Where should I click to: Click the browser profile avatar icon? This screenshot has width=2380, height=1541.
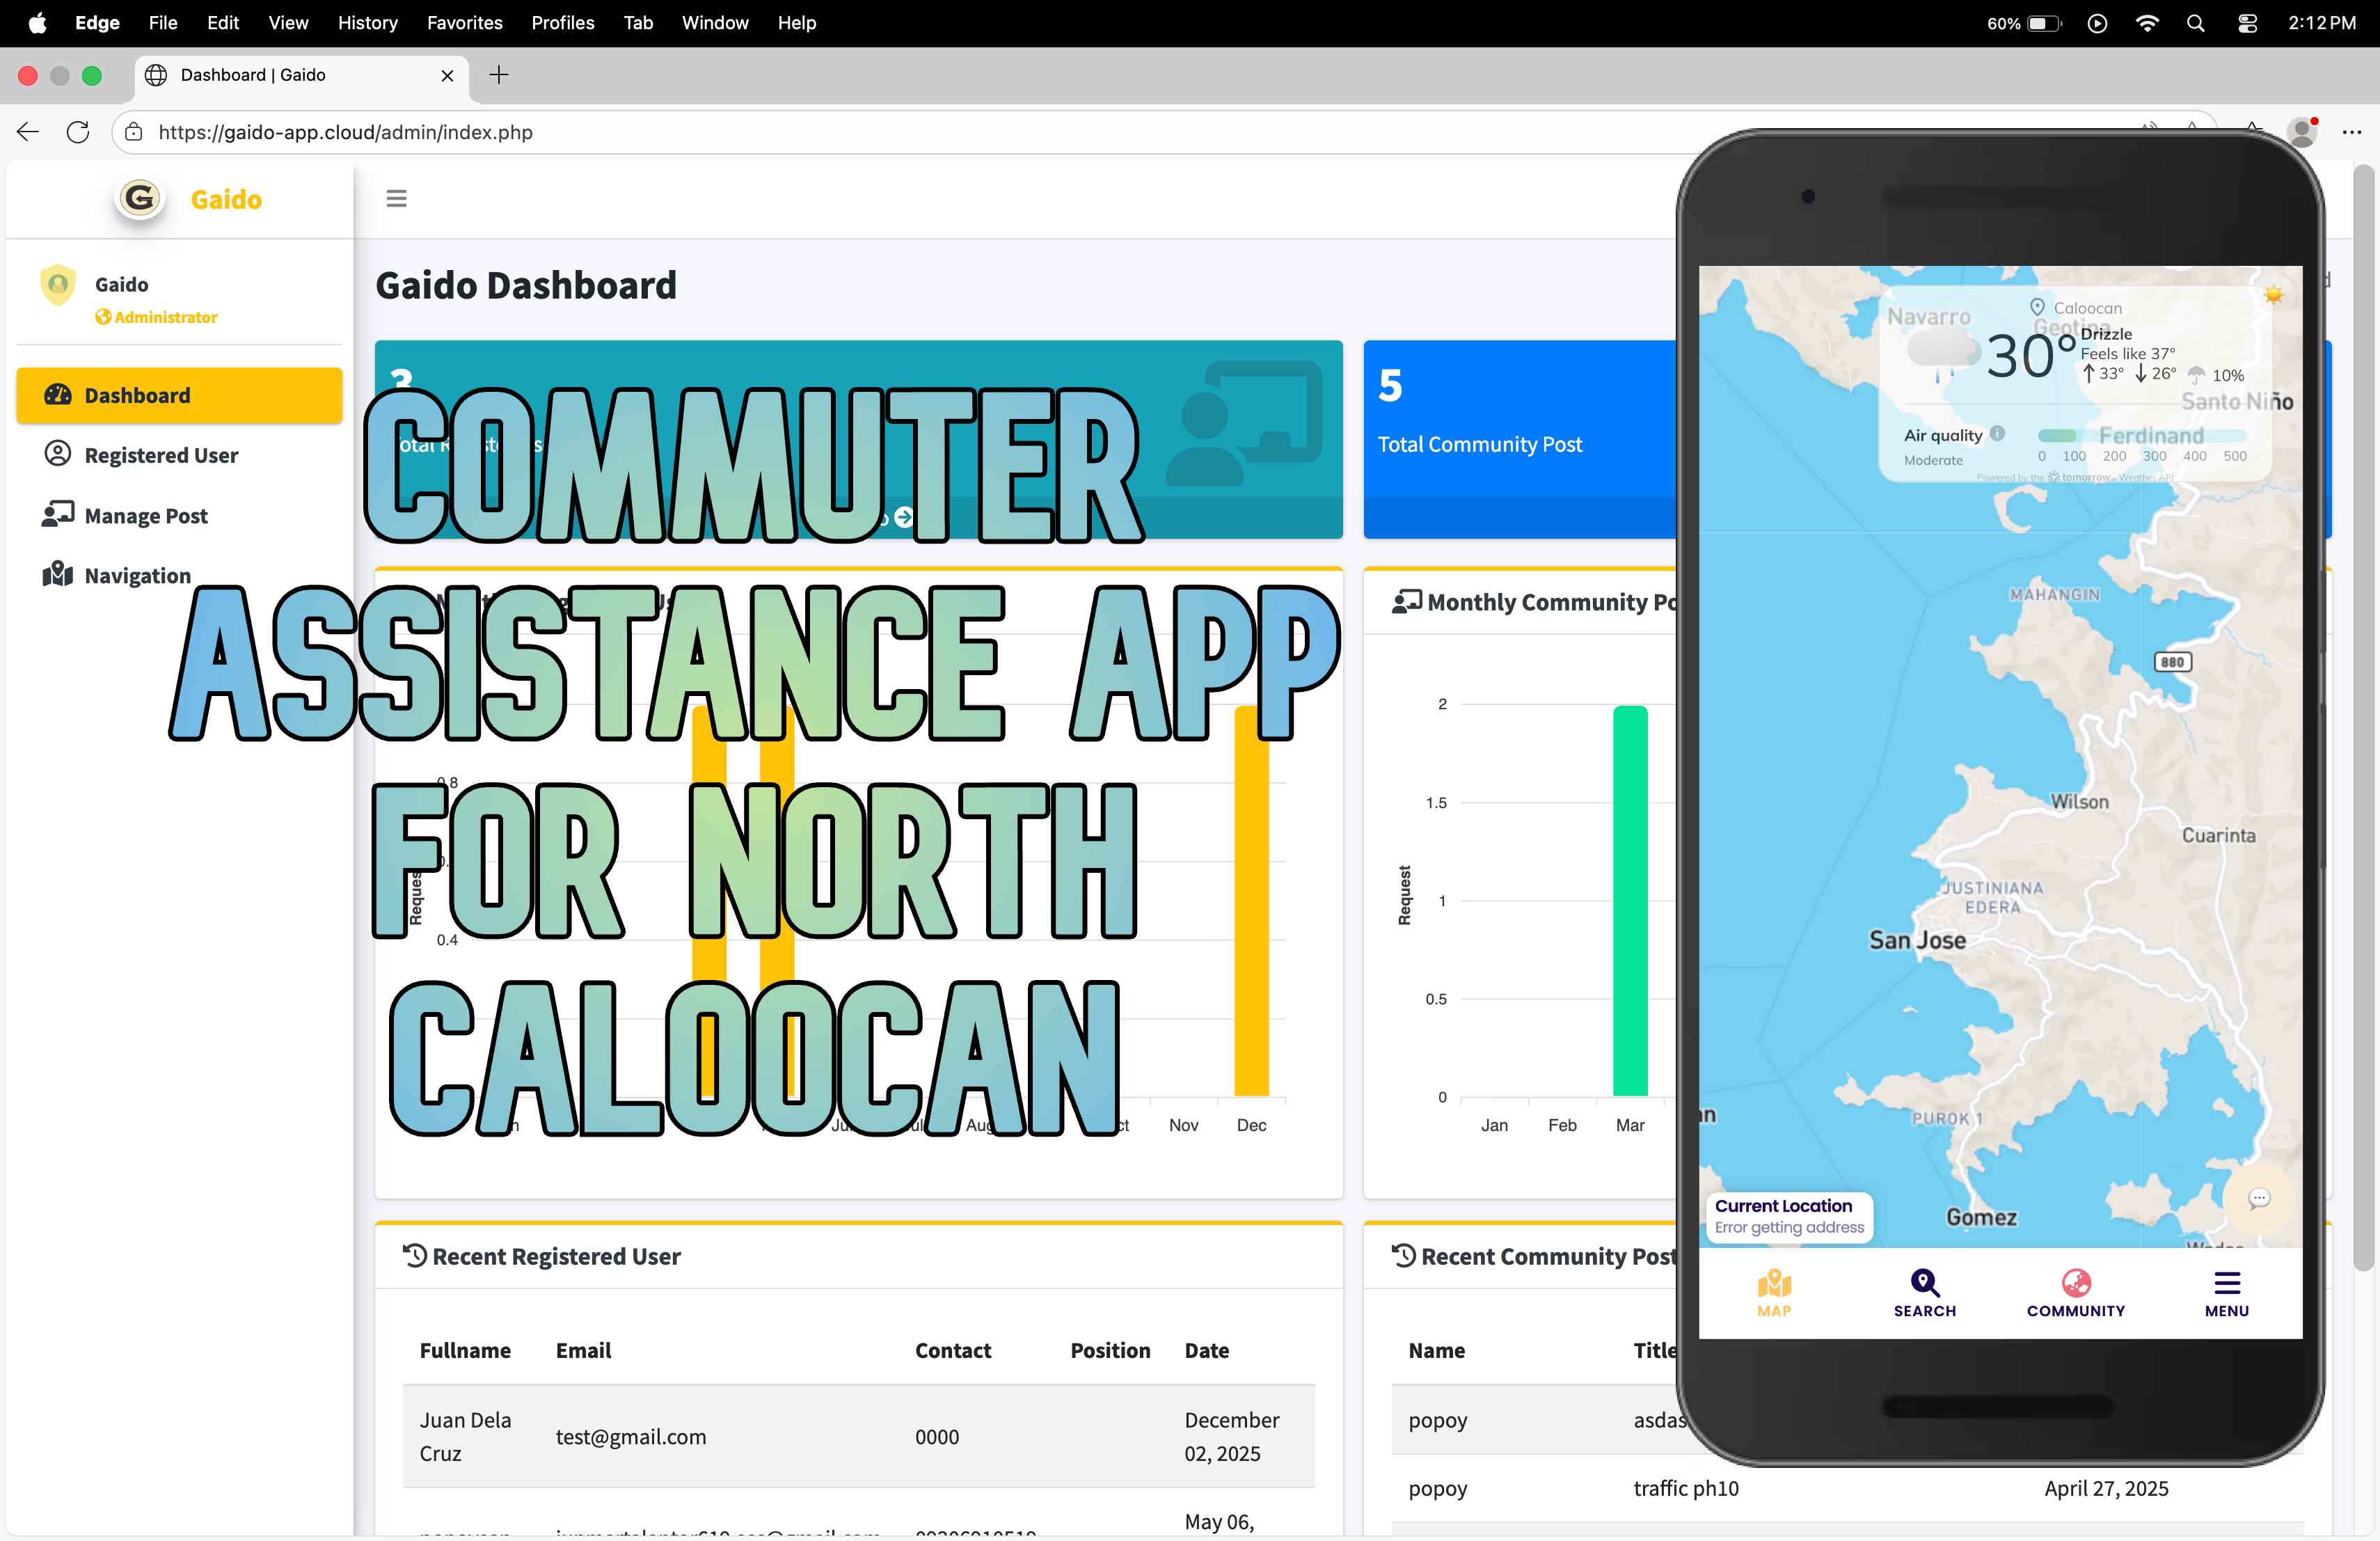(2303, 132)
